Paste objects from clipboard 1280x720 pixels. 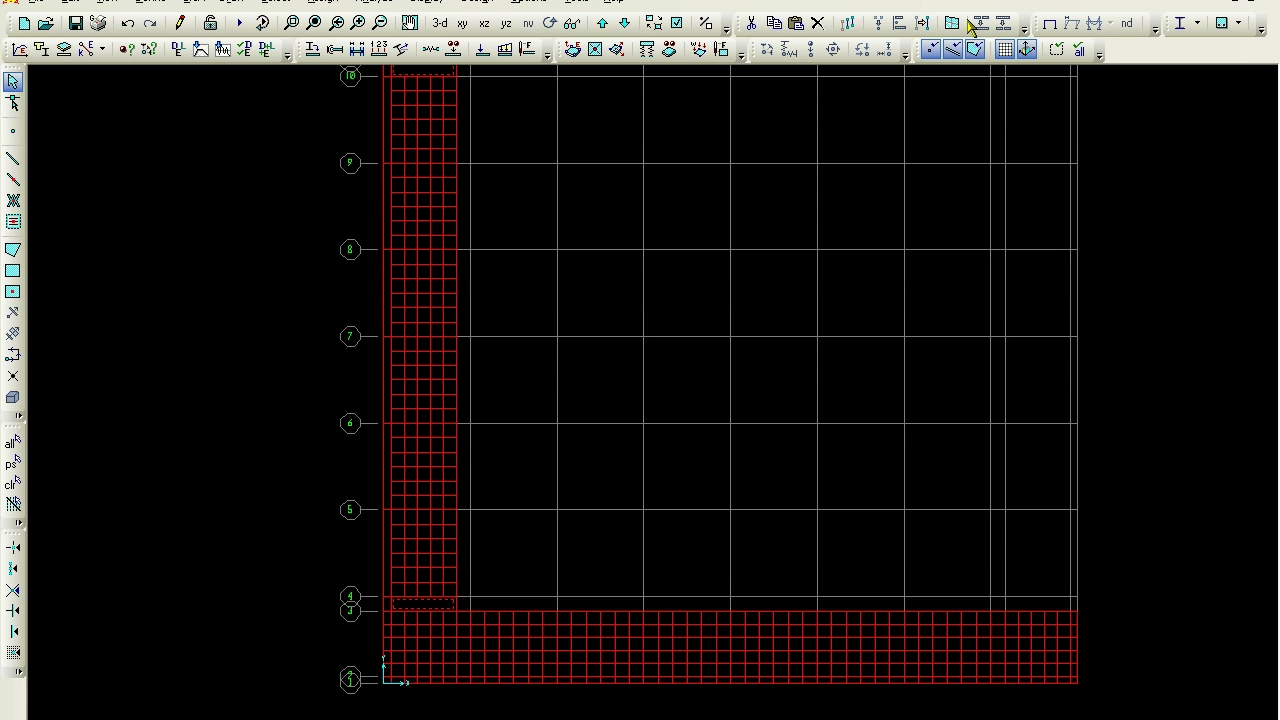click(795, 23)
